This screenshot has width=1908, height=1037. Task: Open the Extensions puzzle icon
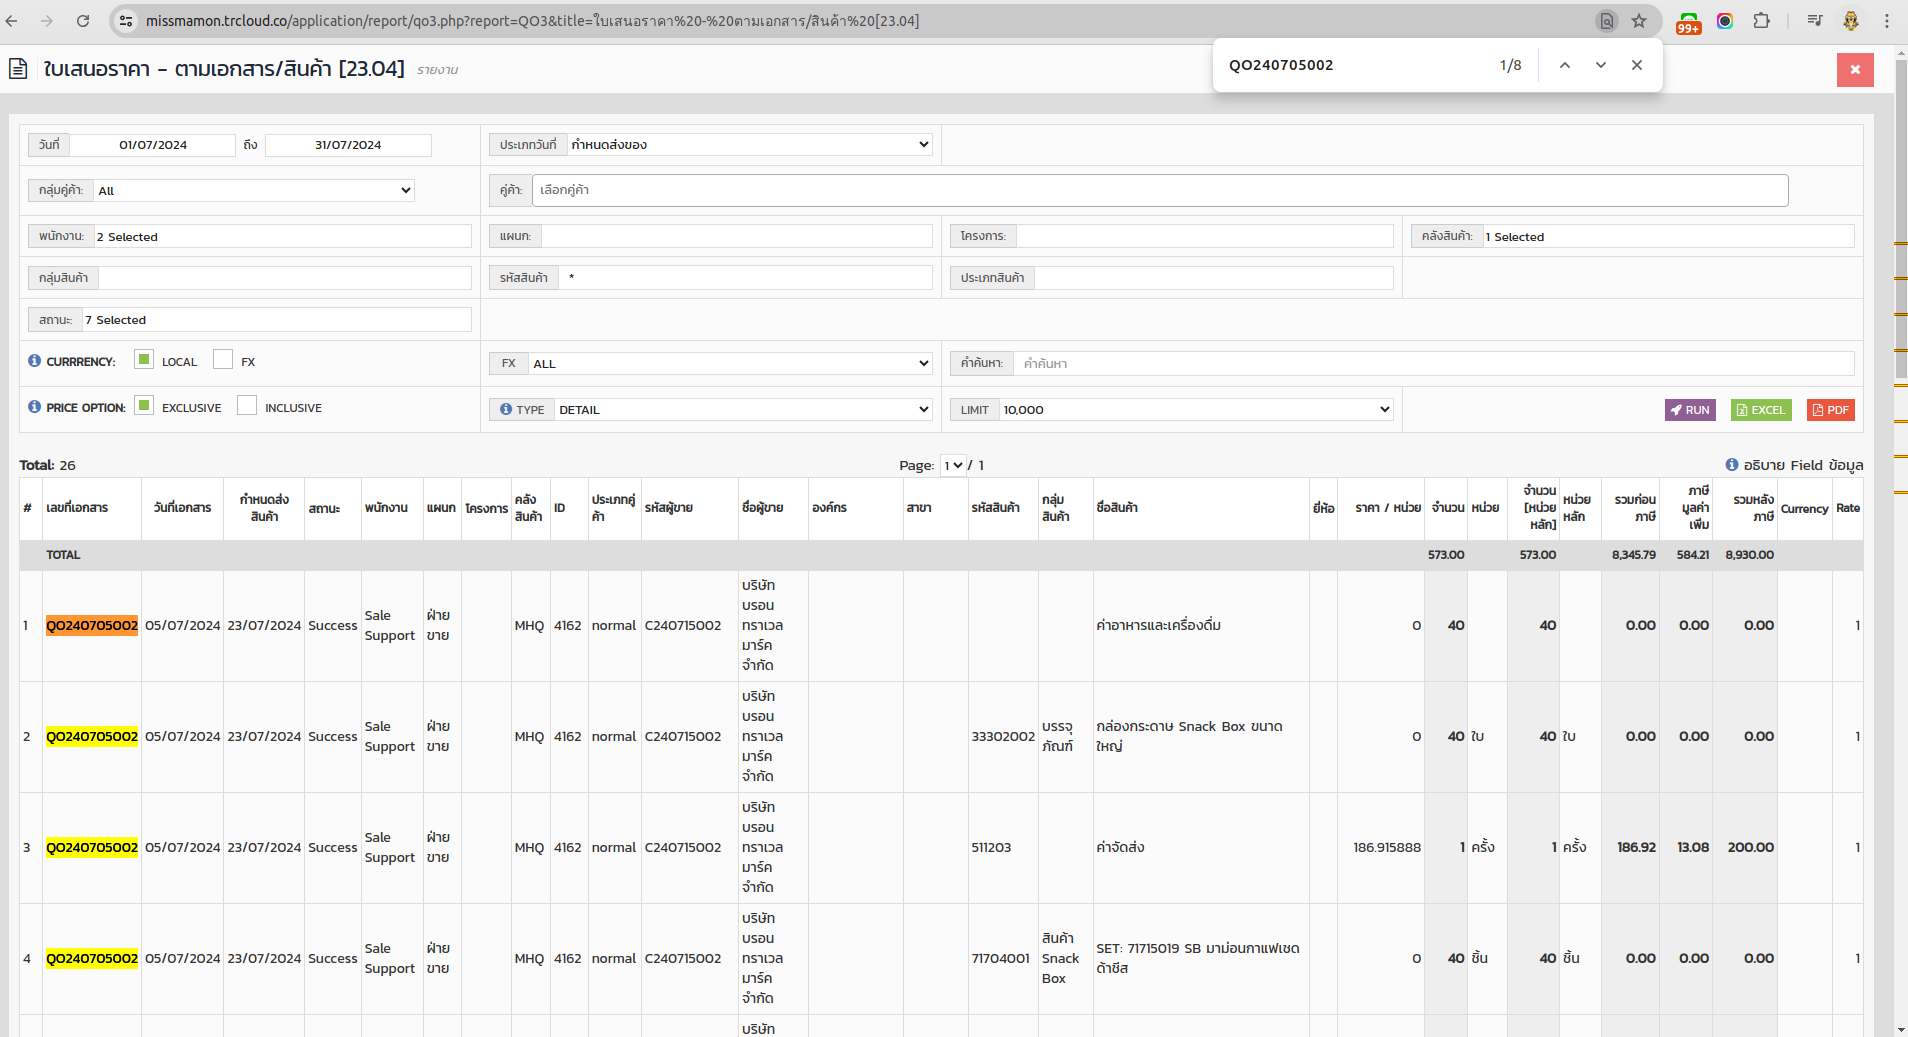click(1761, 21)
